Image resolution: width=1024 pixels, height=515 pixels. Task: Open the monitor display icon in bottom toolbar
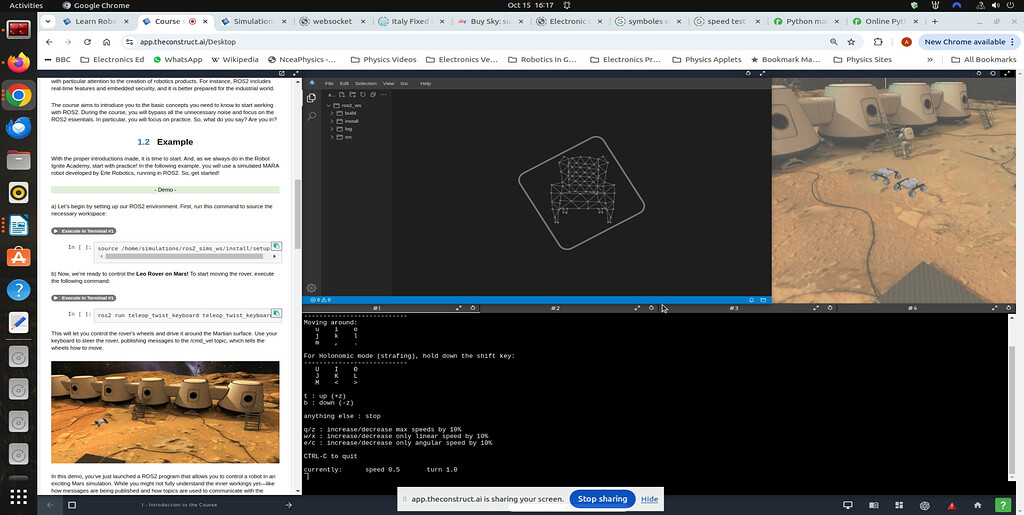click(x=848, y=505)
